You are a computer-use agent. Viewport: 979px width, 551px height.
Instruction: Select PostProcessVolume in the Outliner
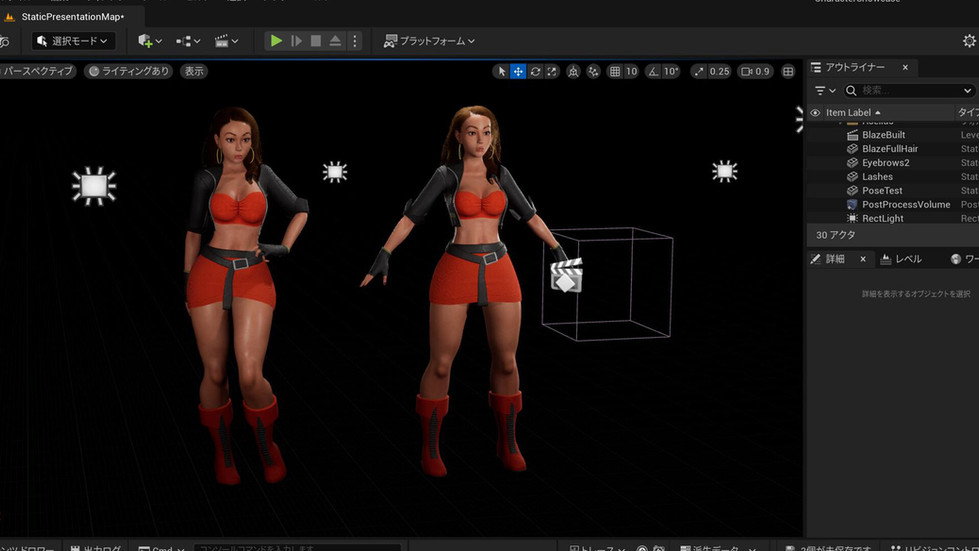coord(906,205)
